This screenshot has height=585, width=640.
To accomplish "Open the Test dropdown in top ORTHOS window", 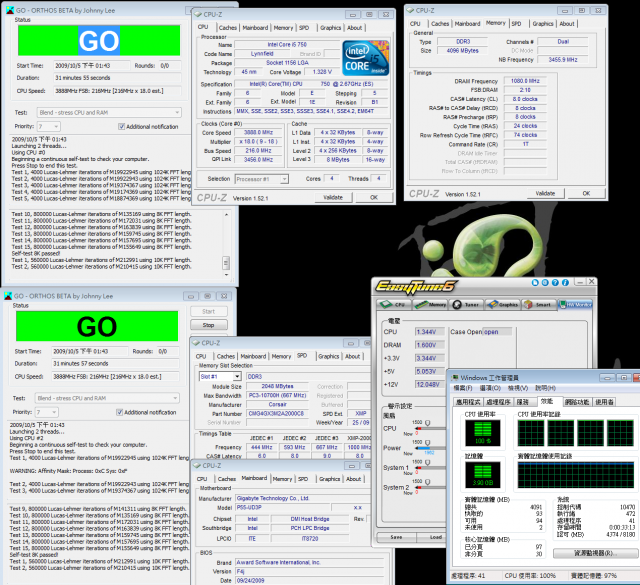I will pyautogui.click(x=109, y=112).
